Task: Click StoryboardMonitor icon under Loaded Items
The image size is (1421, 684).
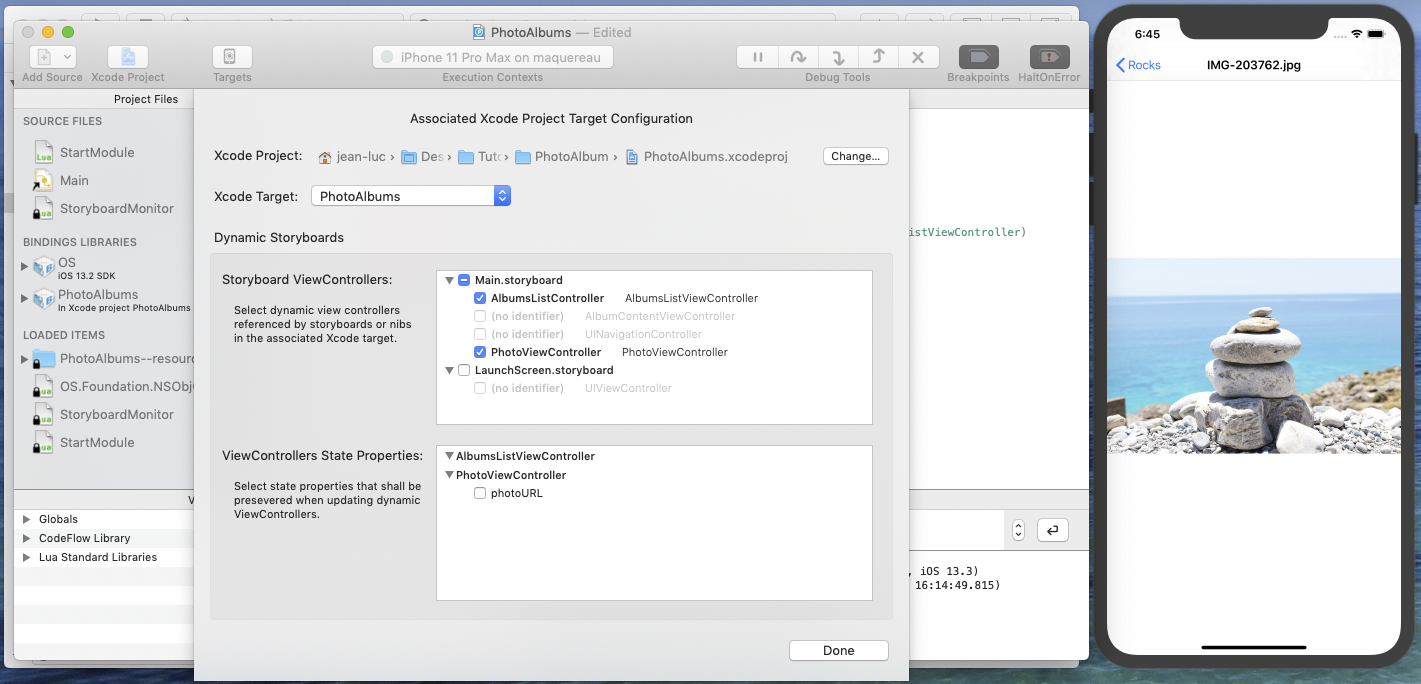Action: tap(43, 414)
